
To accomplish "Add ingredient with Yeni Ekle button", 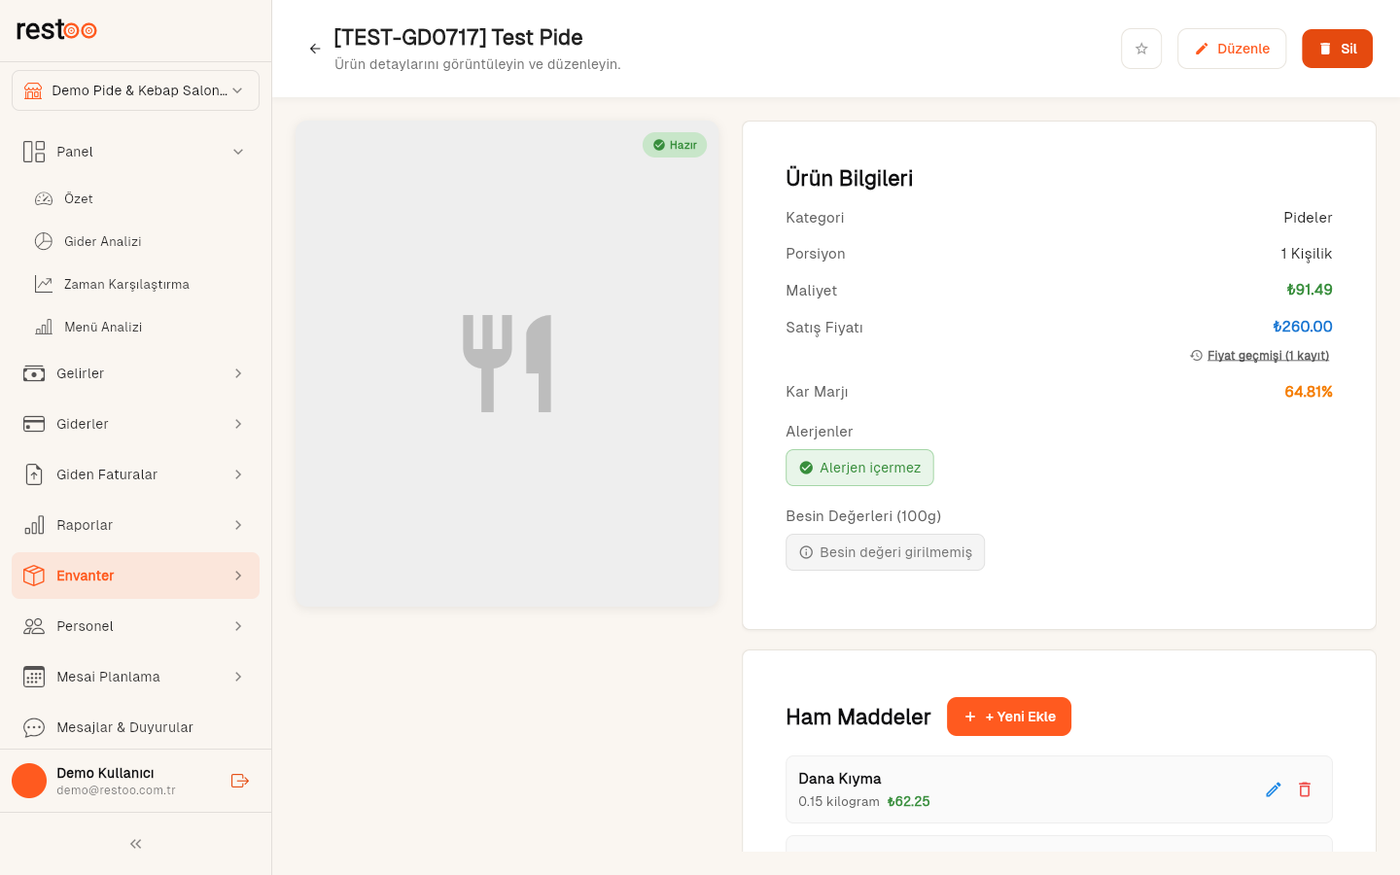I will tap(1009, 717).
